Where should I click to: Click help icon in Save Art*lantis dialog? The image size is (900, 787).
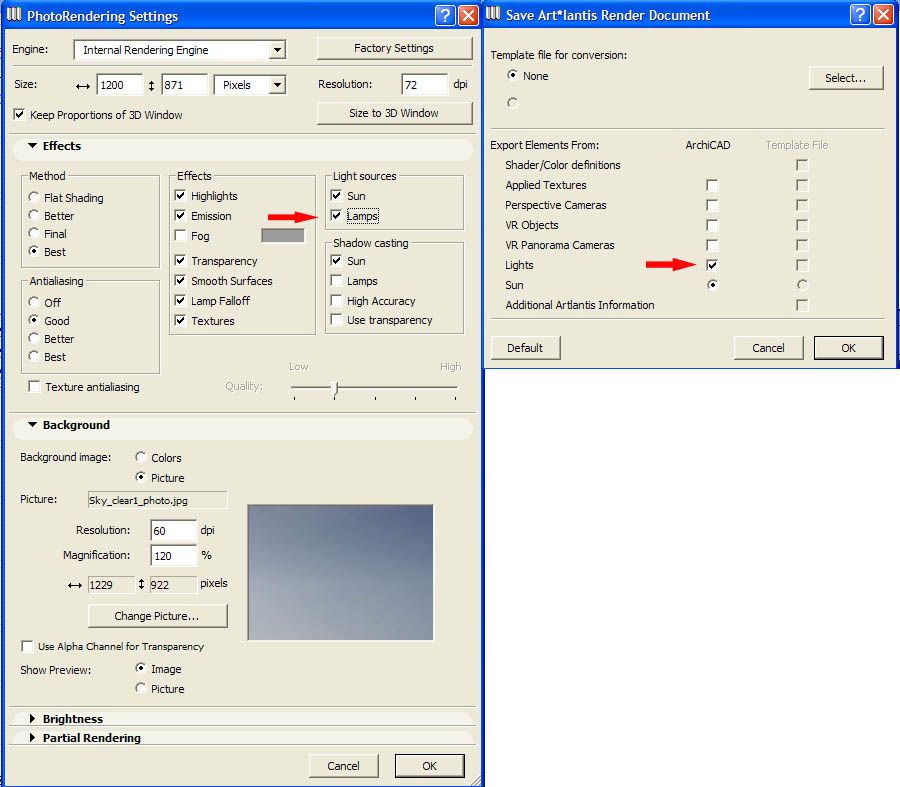pyautogui.click(x=860, y=15)
